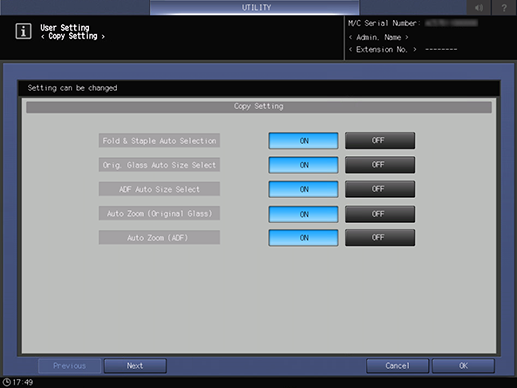The image size is (517, 388).
Task: Enable ADF Auto Size Select with ON
Action: 303,189
